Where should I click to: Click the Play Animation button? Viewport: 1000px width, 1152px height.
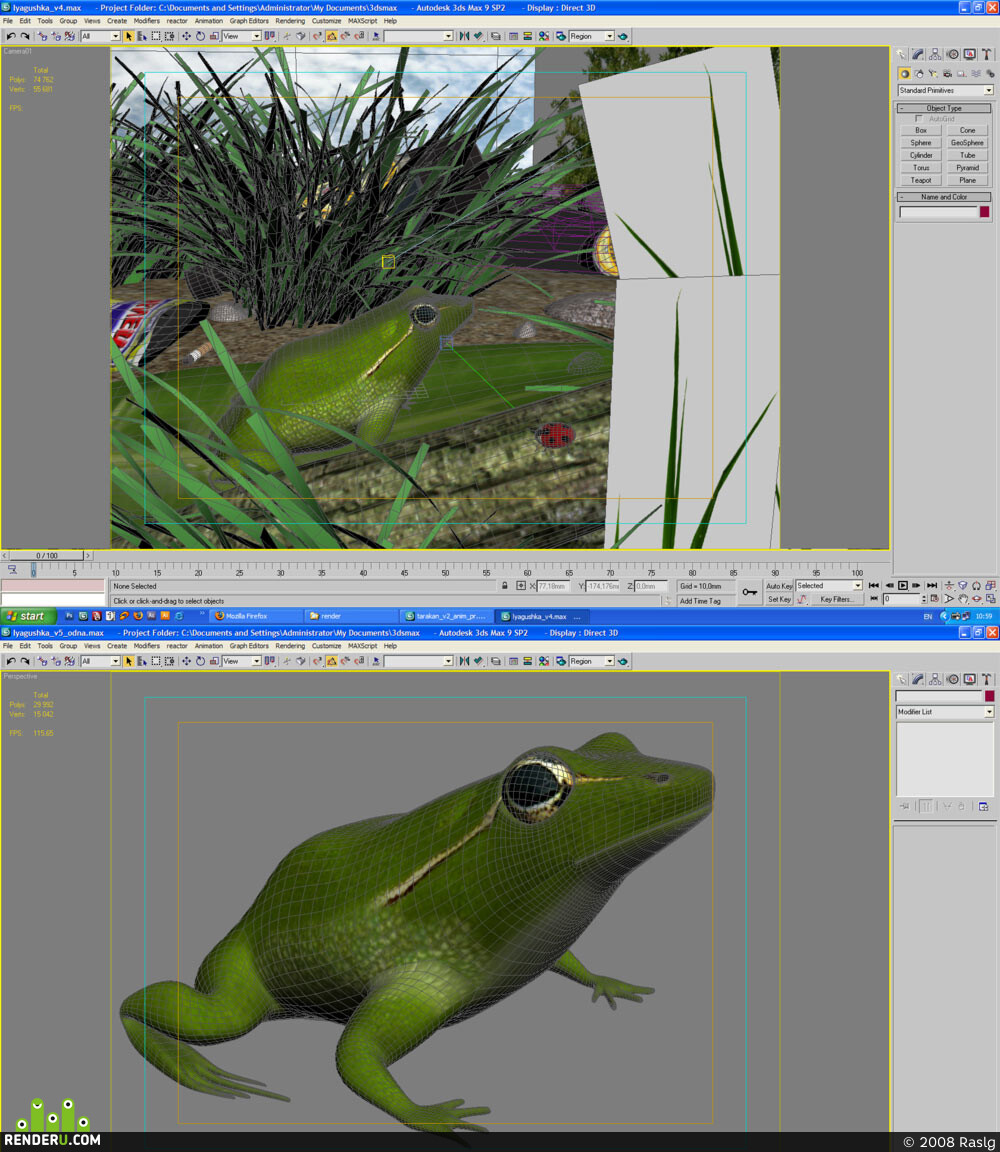click(x=903, y=586)
